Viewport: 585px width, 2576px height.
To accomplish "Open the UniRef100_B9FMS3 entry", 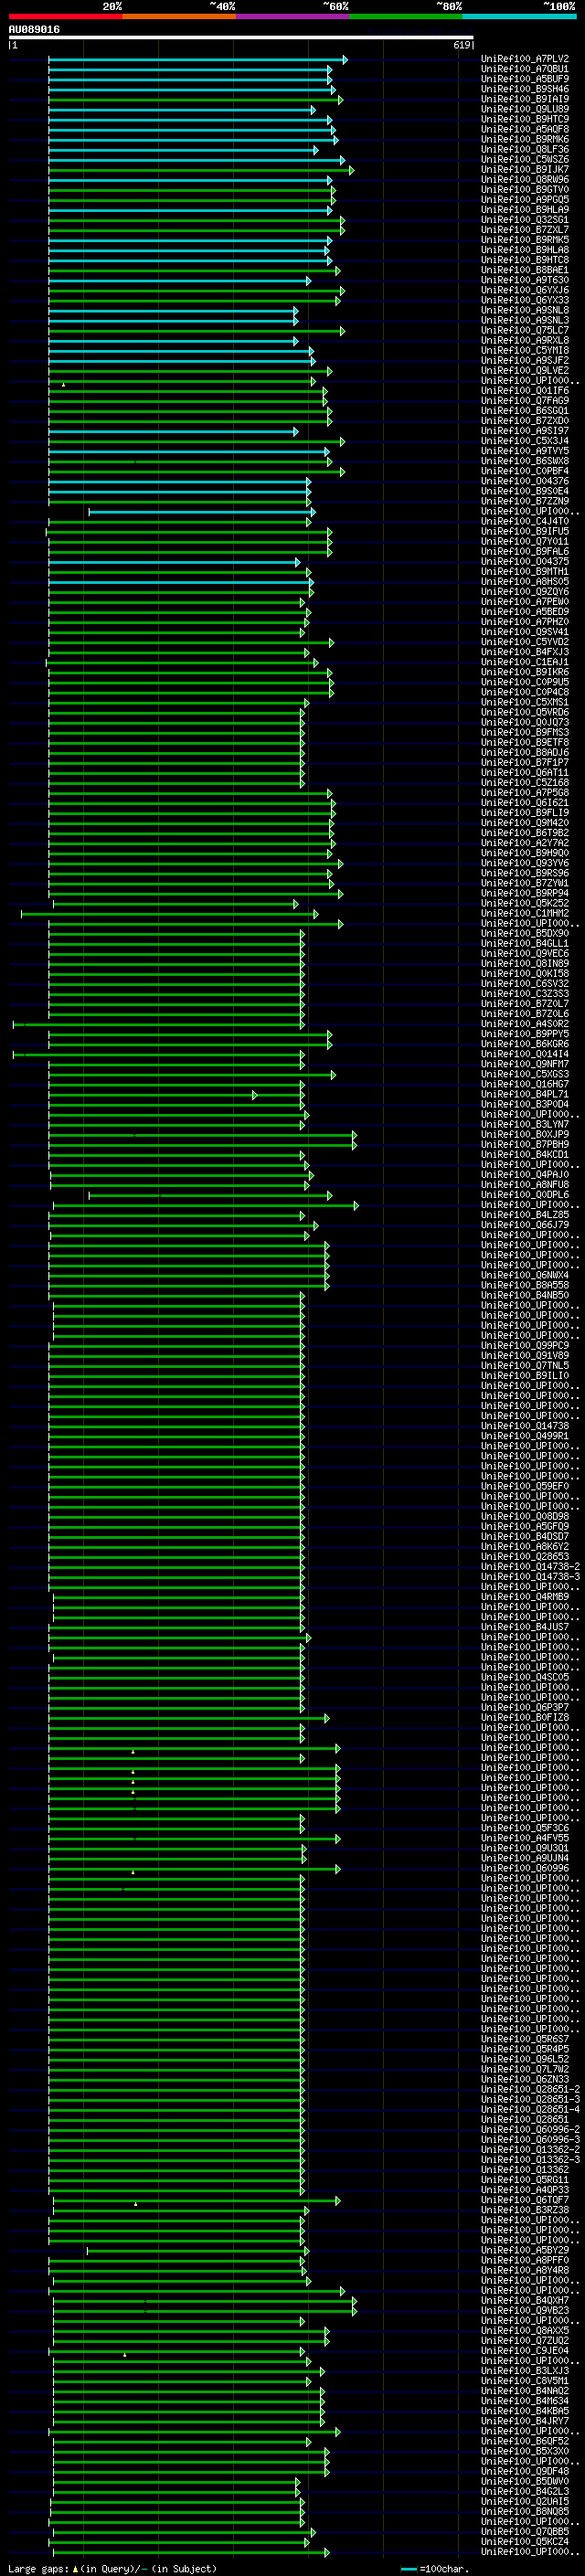I will (525, 733).
